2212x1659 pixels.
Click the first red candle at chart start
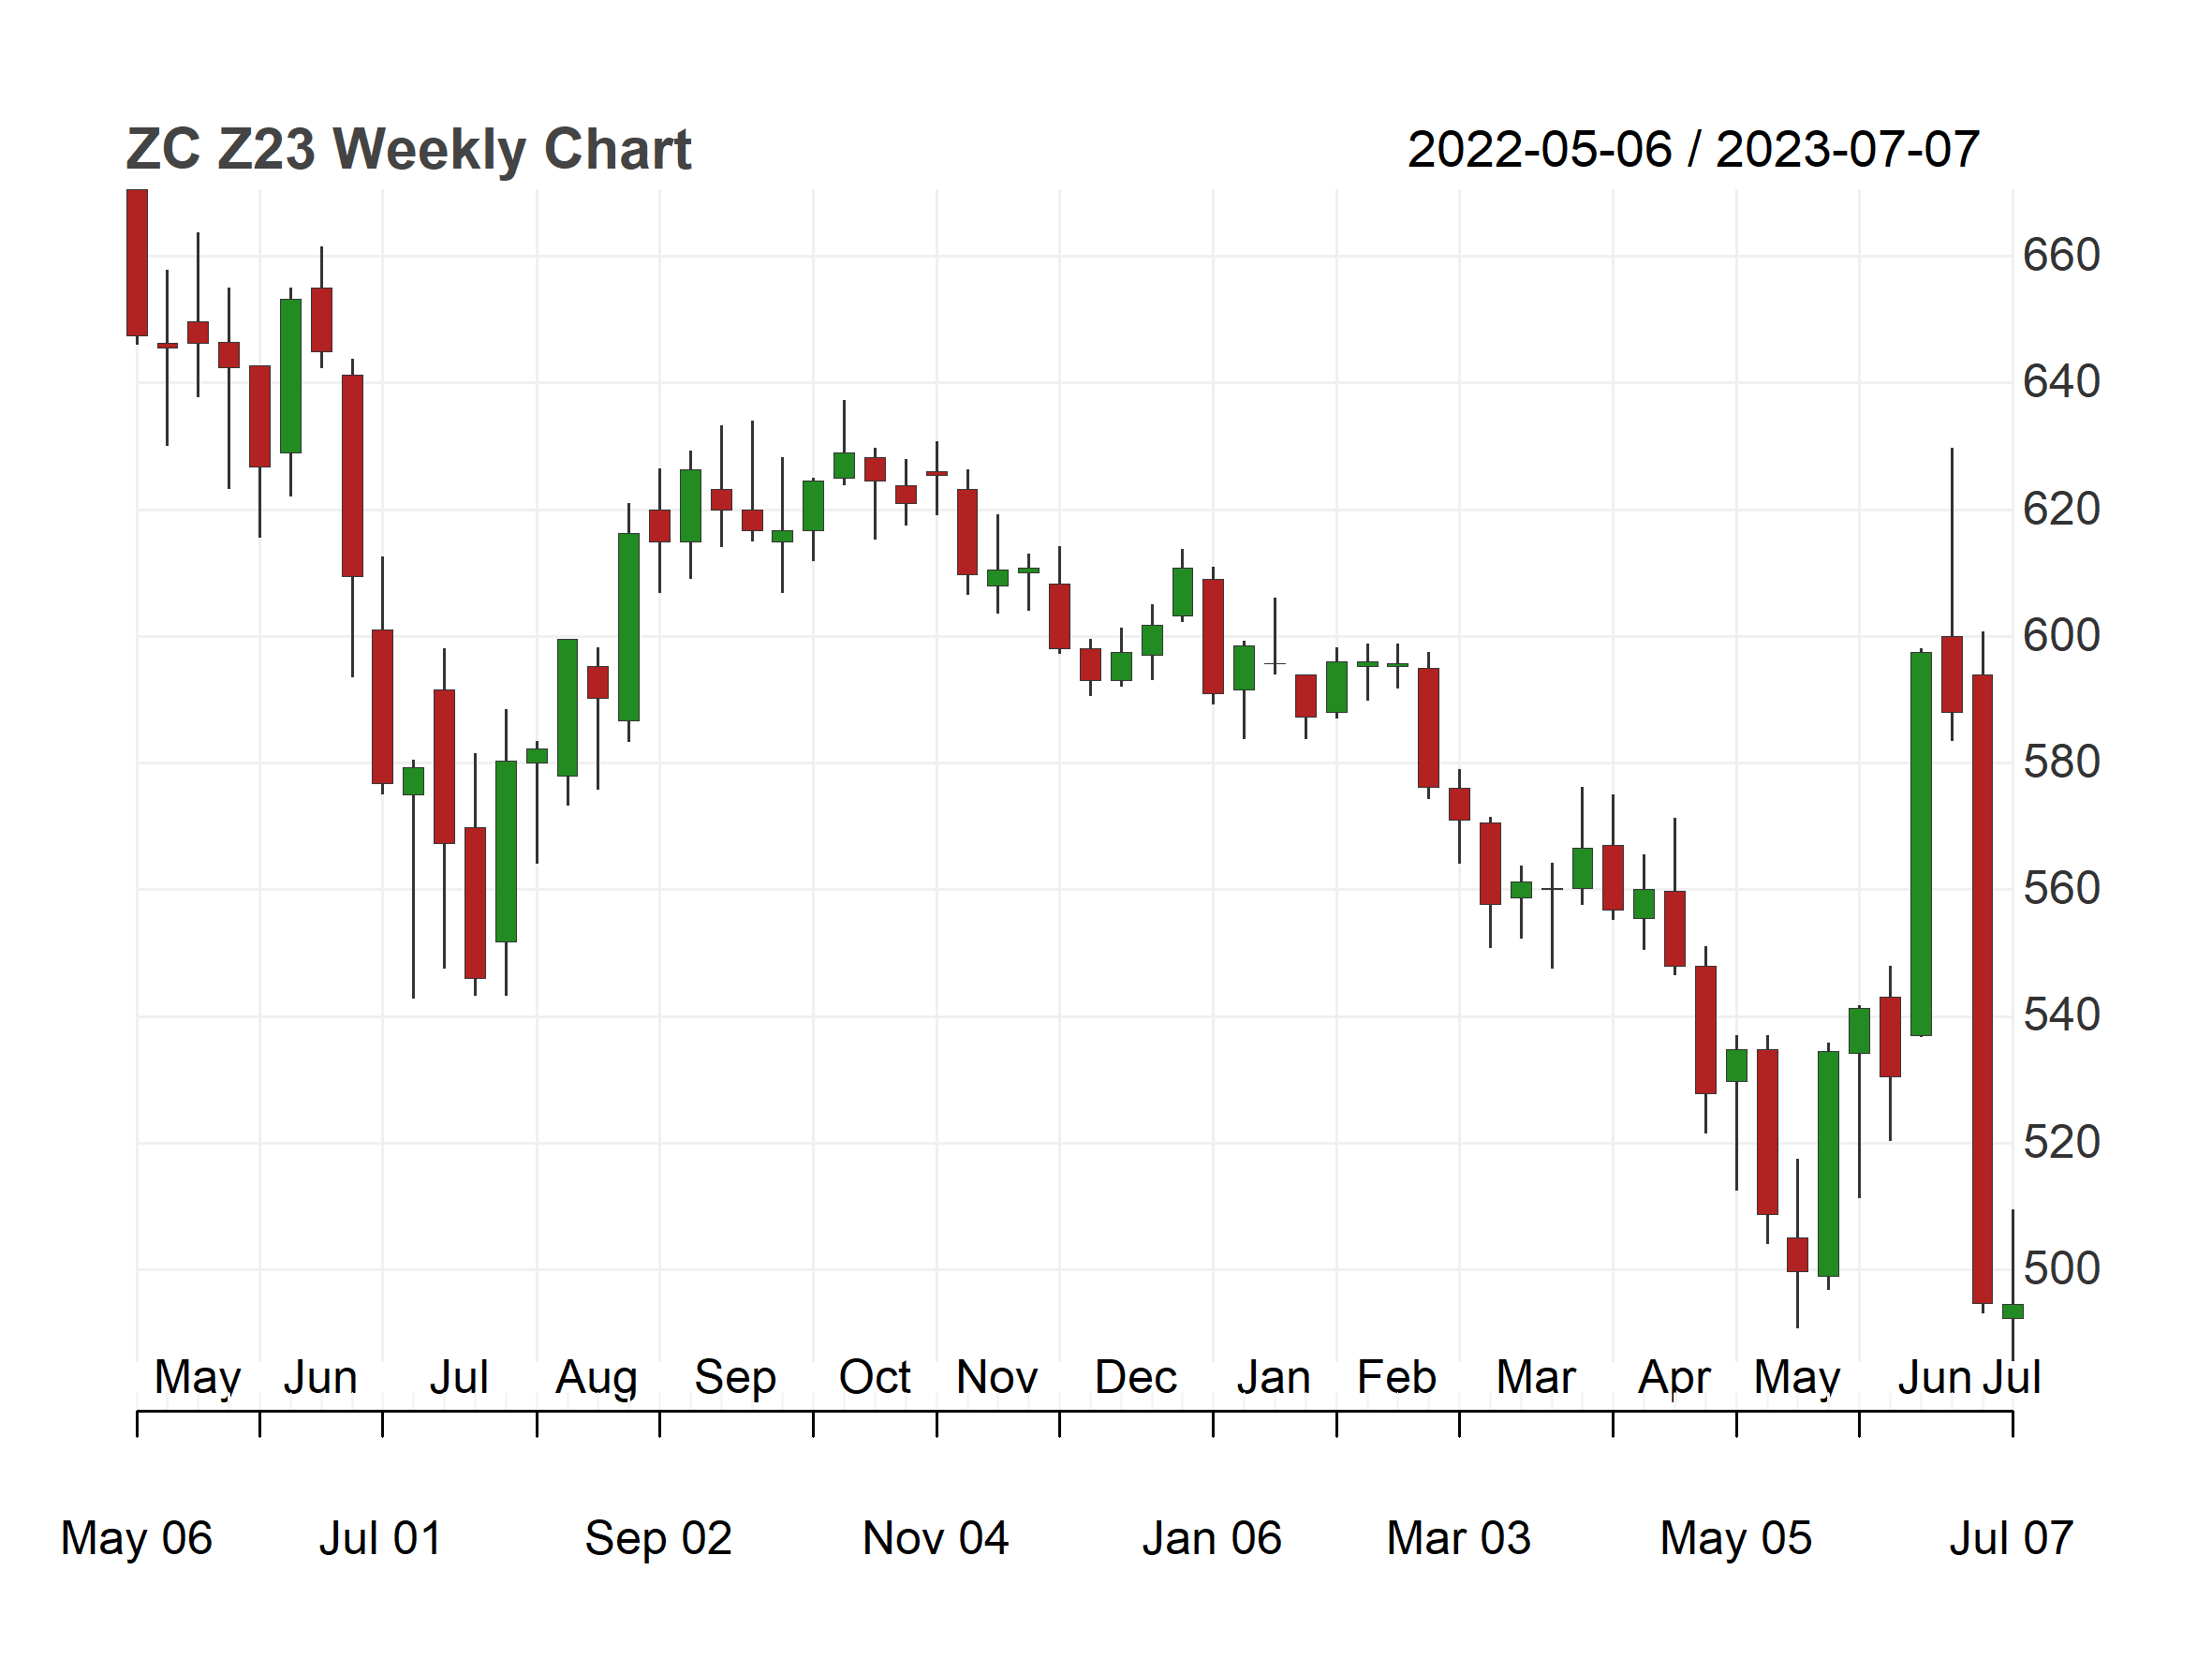pyautogui.click(x=137, y=262)
